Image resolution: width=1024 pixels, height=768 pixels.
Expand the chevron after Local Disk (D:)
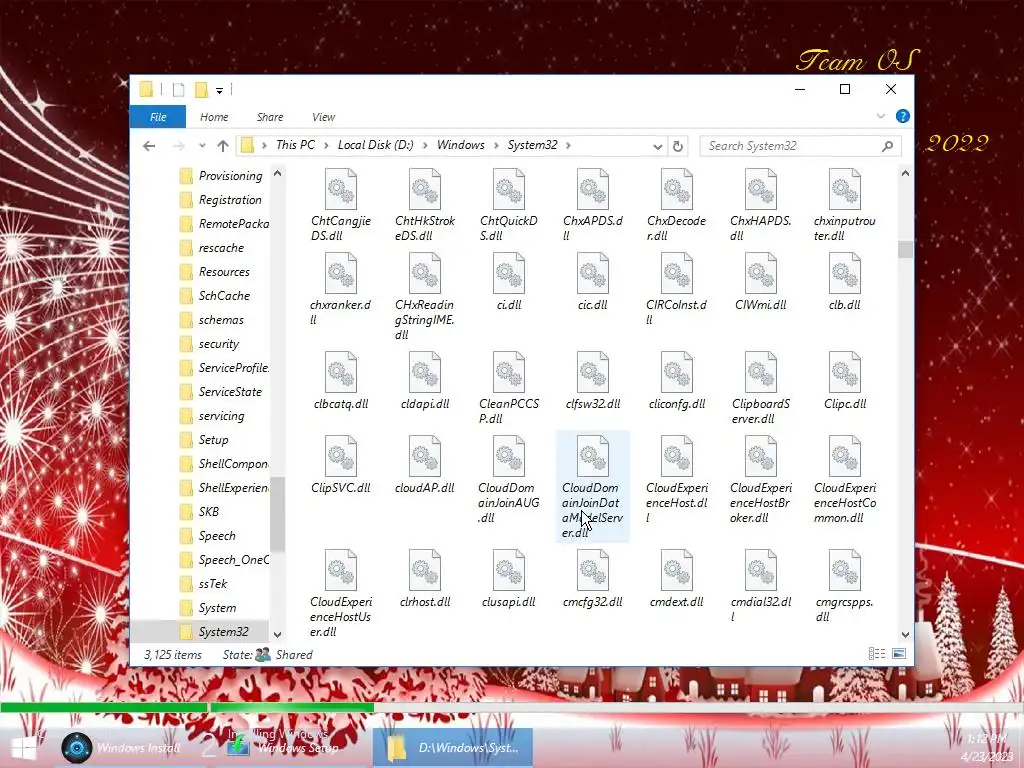[x=425, y=145]
